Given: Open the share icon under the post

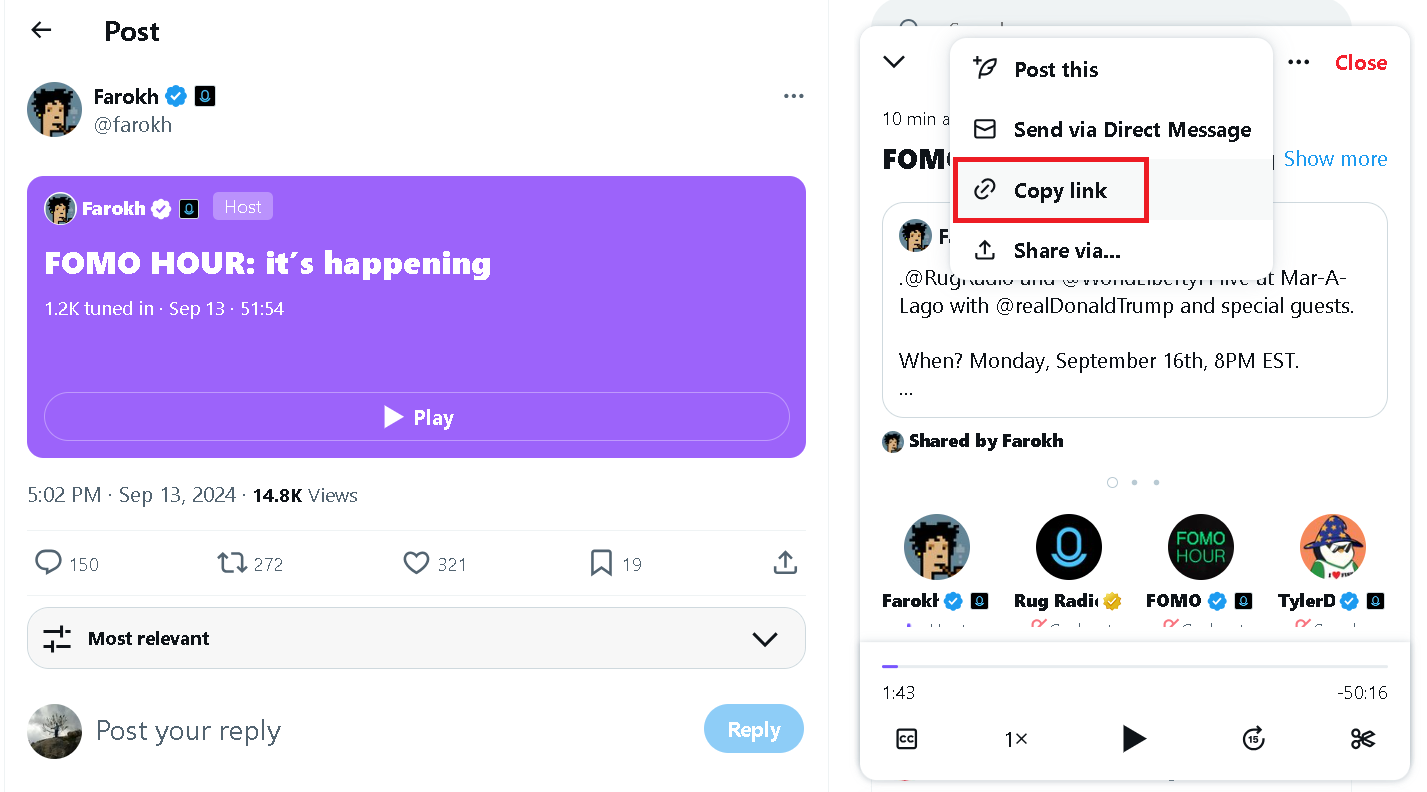Looking at the screenshot, I should tap(785, 563).
